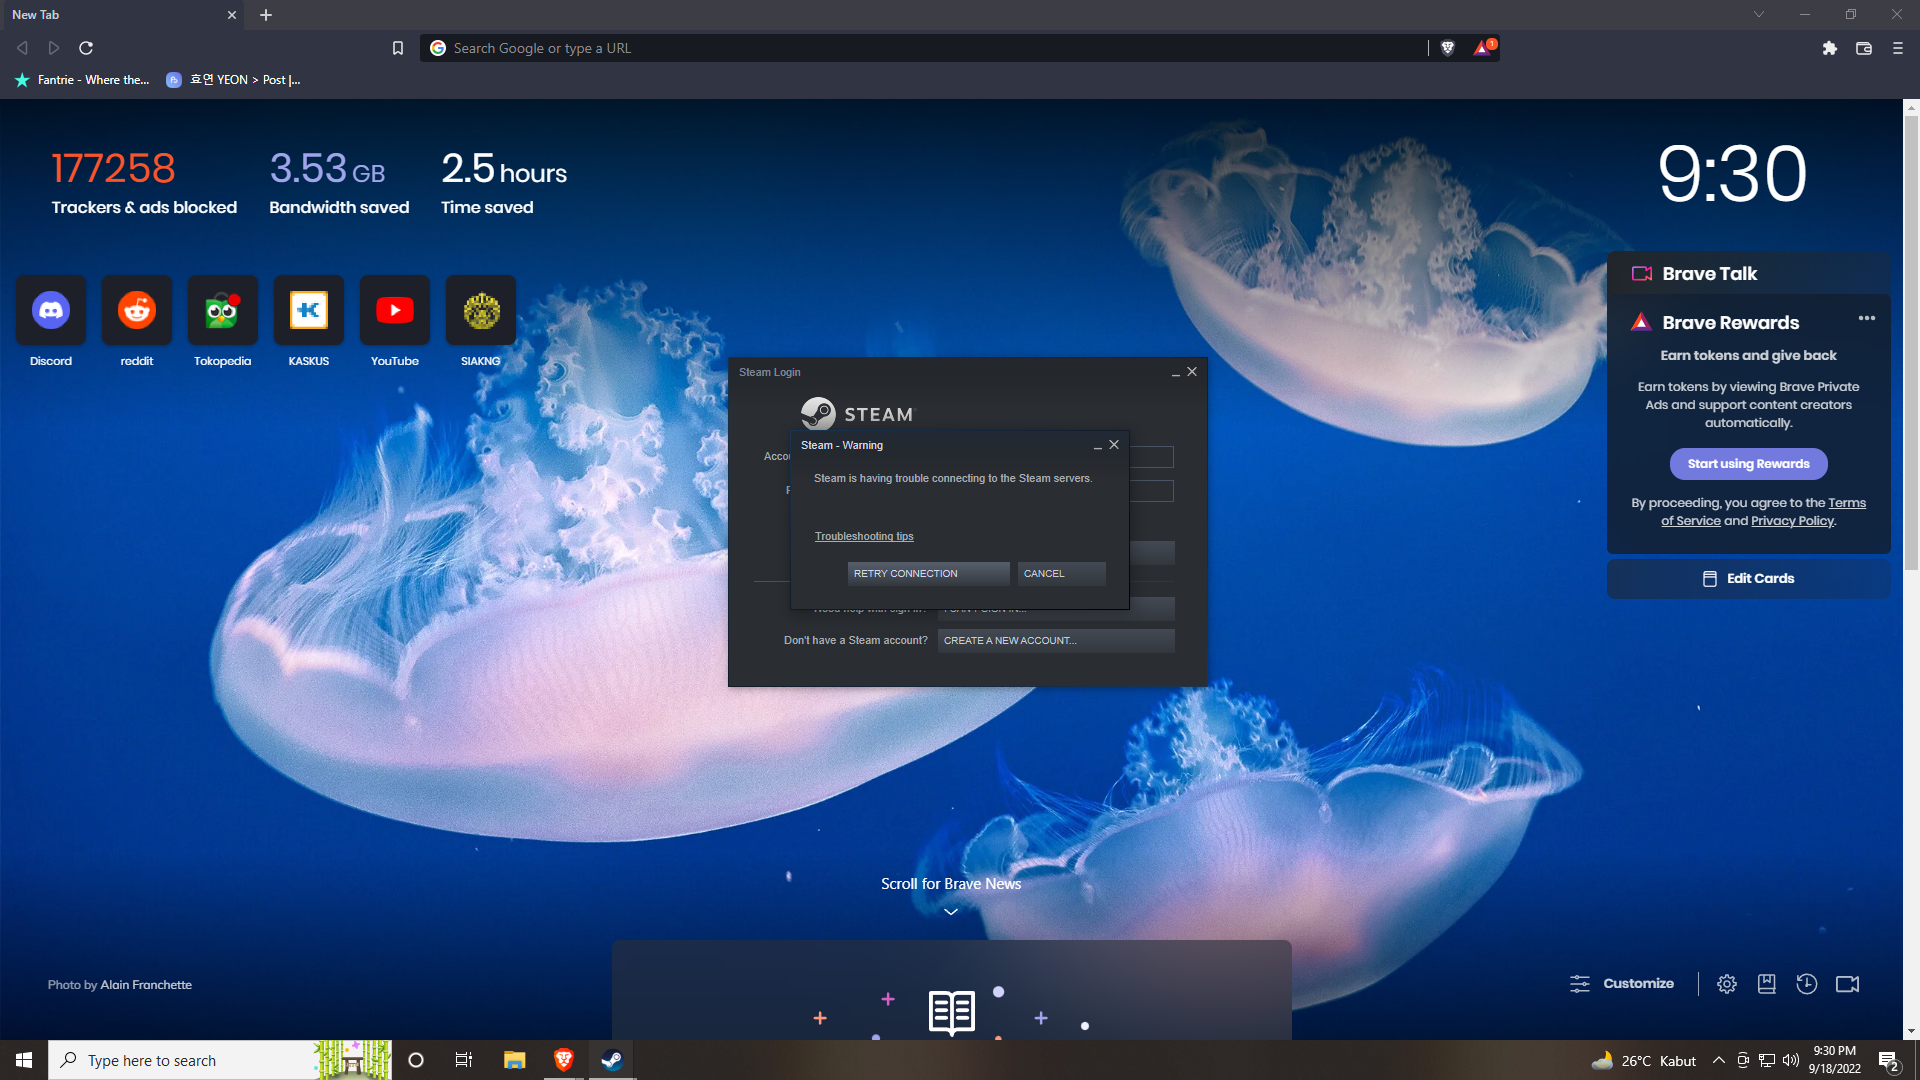
Task: Click the Customize button
Action: (x=1622, y=984)
